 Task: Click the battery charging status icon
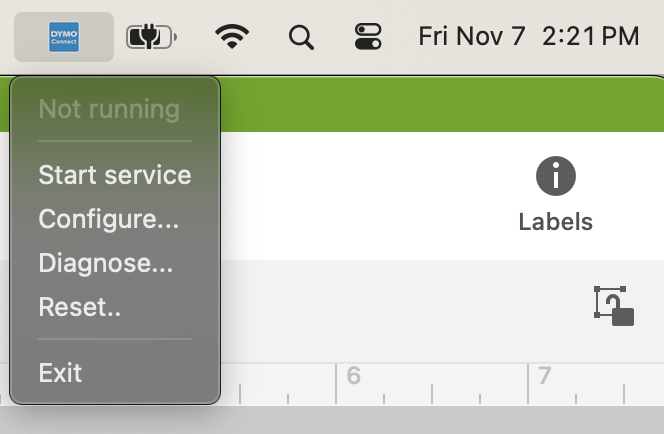coord(150,37)
